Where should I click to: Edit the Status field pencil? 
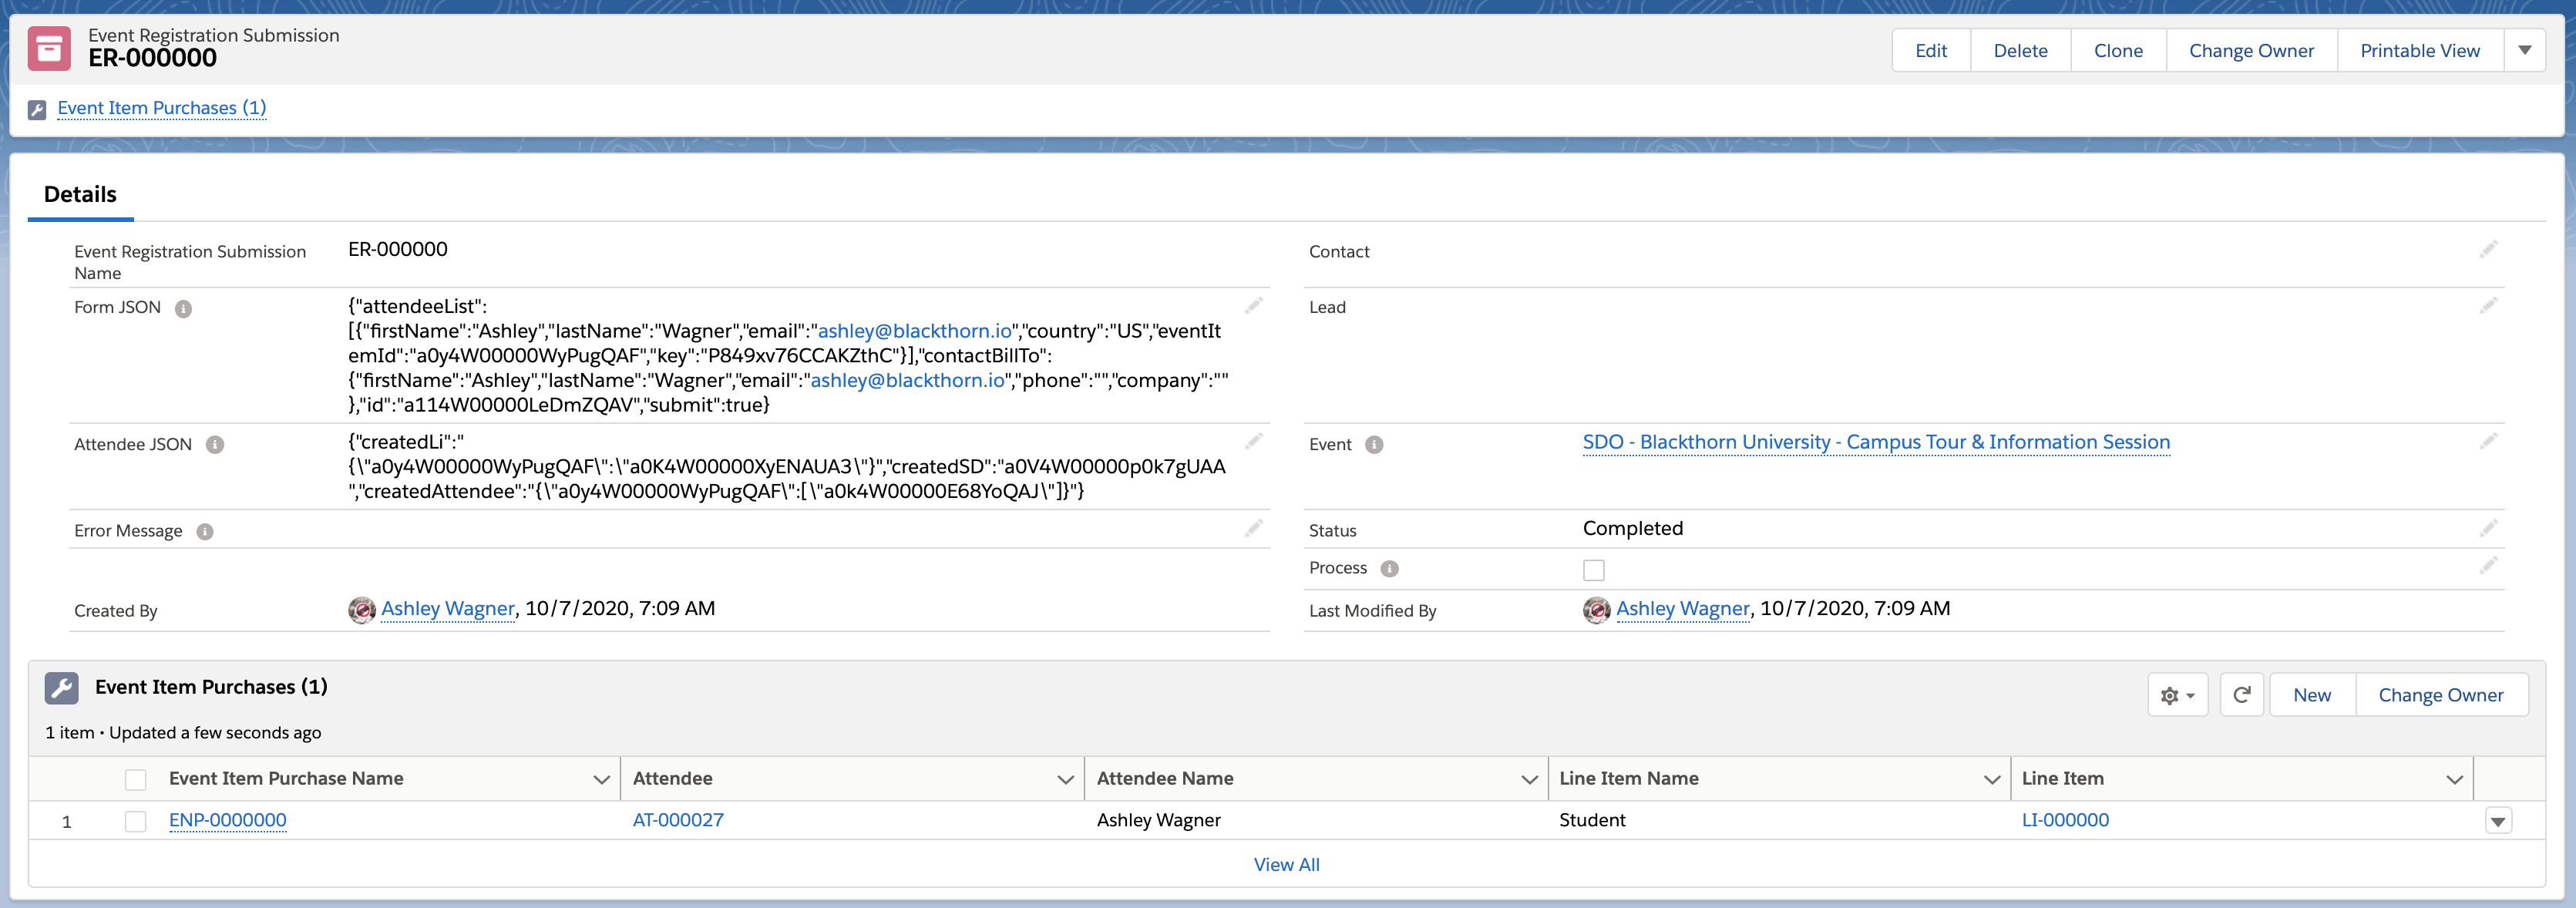click(2489, 529)
